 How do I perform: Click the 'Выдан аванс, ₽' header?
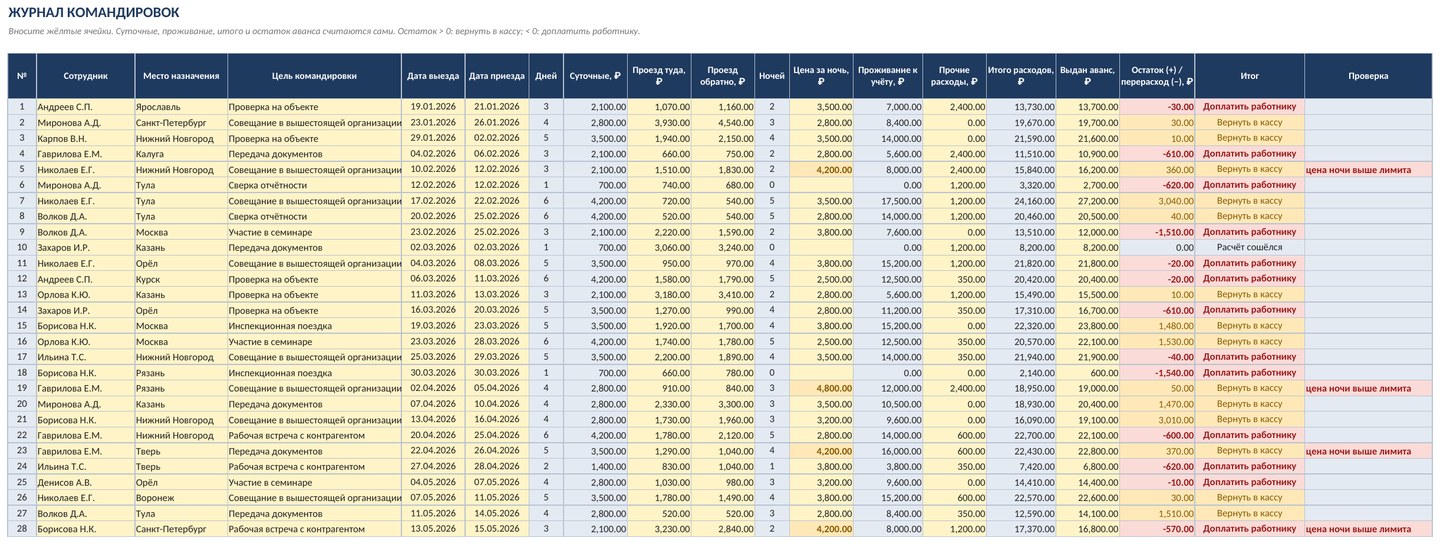click(x=1087, y=76)
